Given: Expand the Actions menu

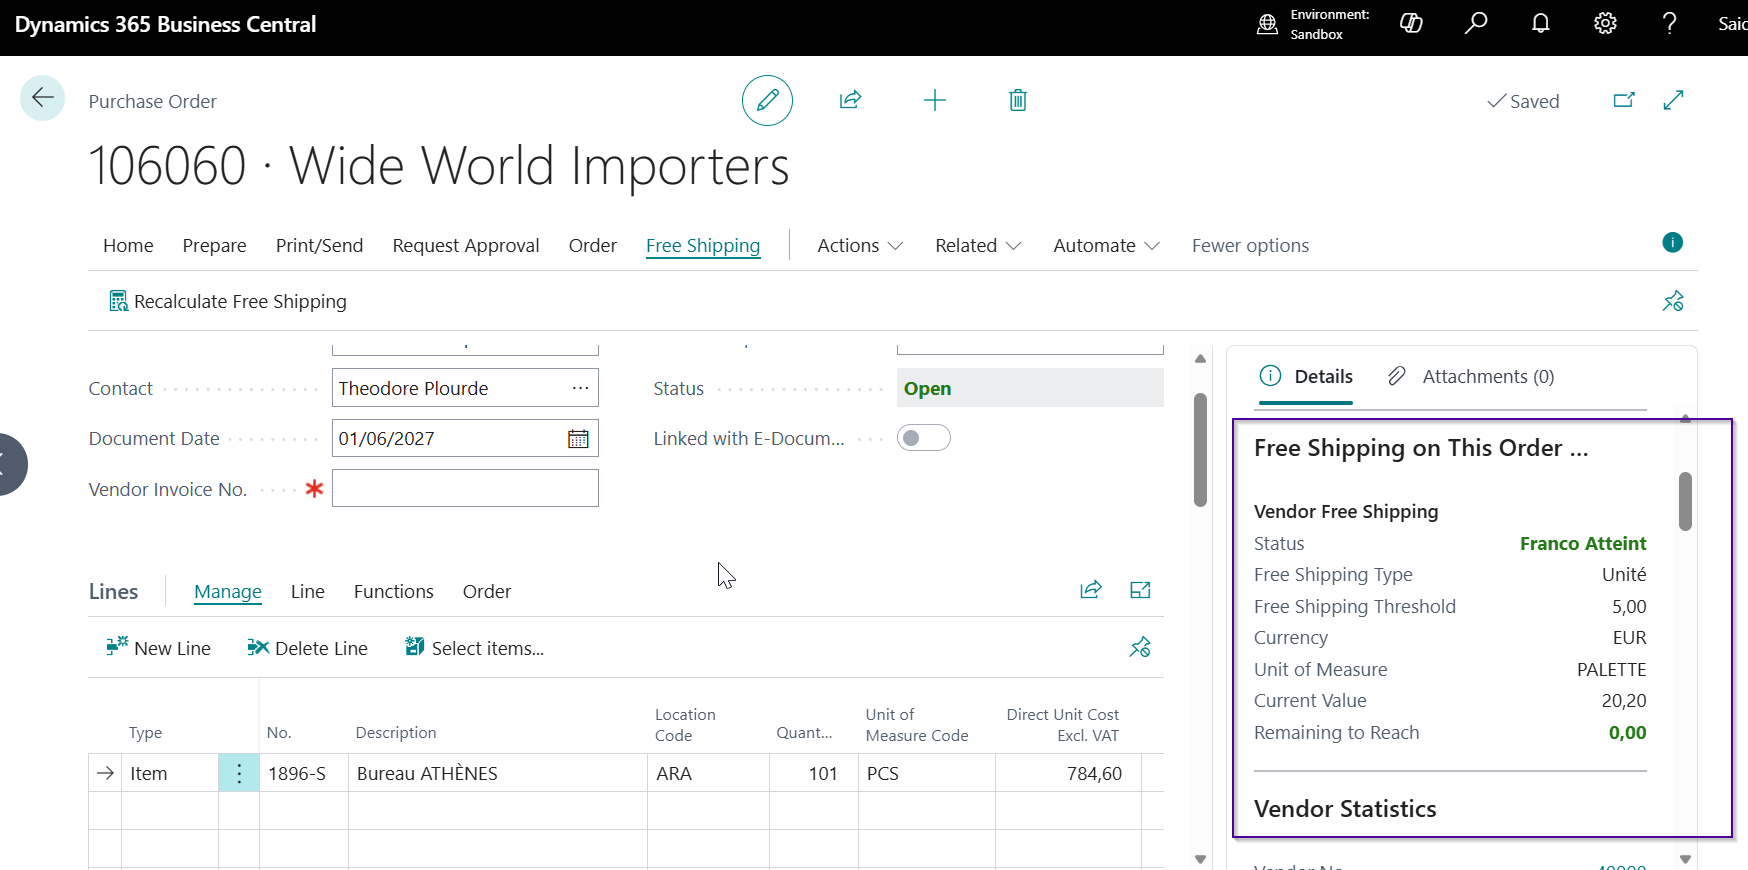Looking at the screenshot, I should [x=860, y=246].
